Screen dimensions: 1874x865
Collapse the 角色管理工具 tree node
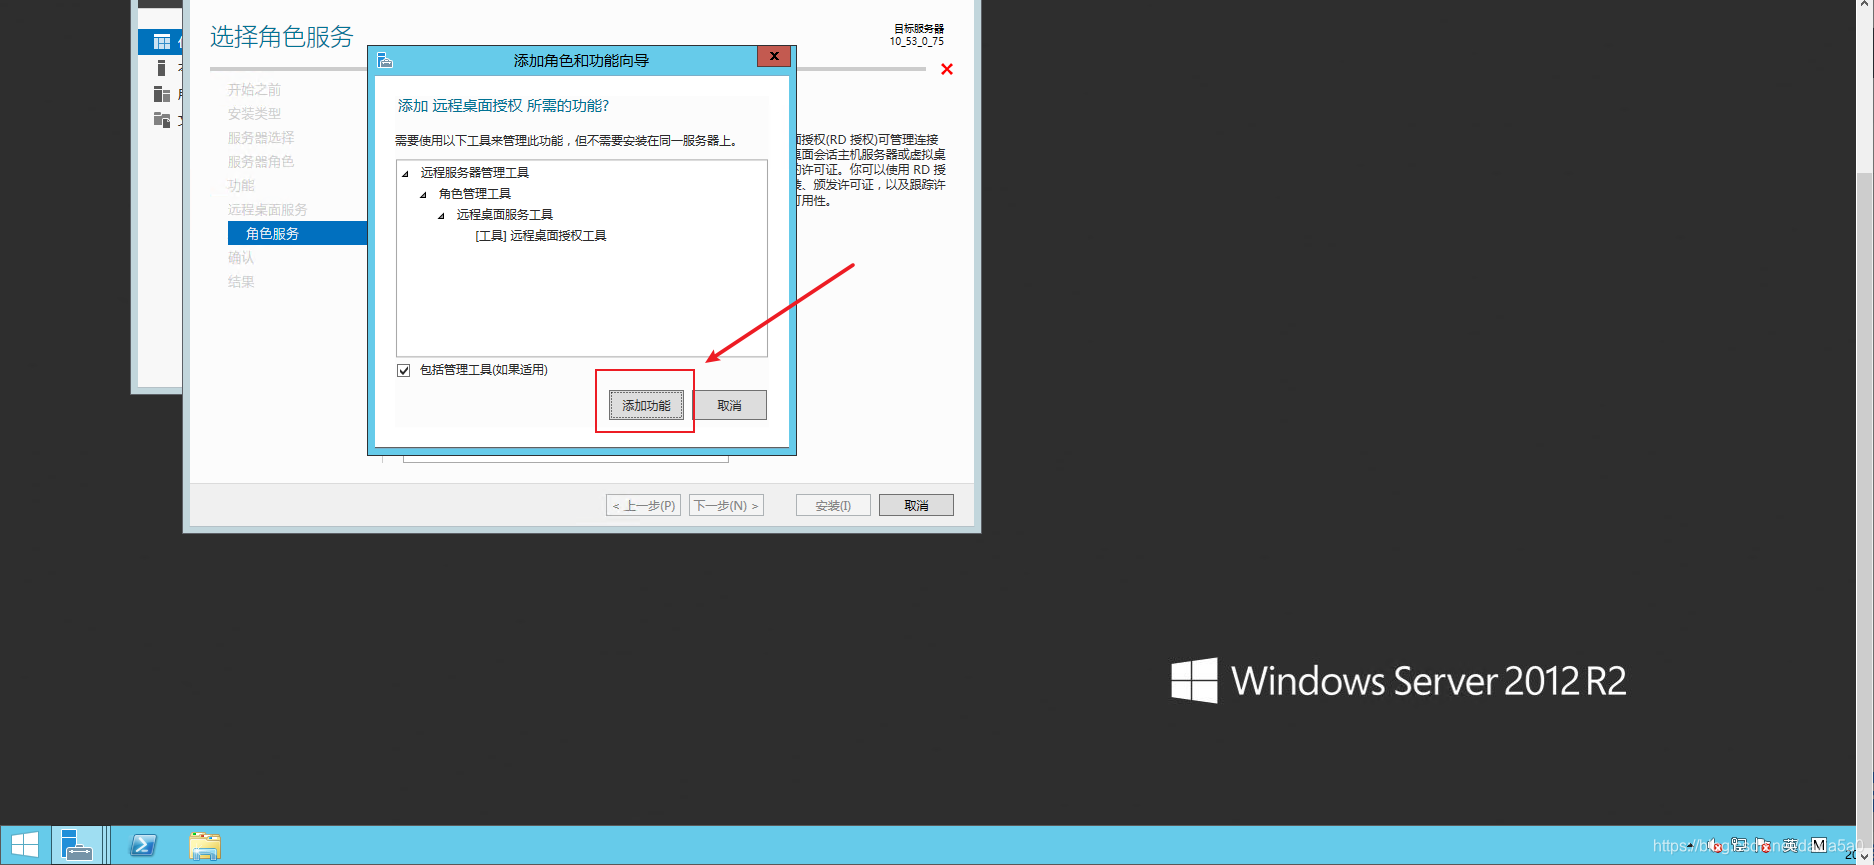423,195
